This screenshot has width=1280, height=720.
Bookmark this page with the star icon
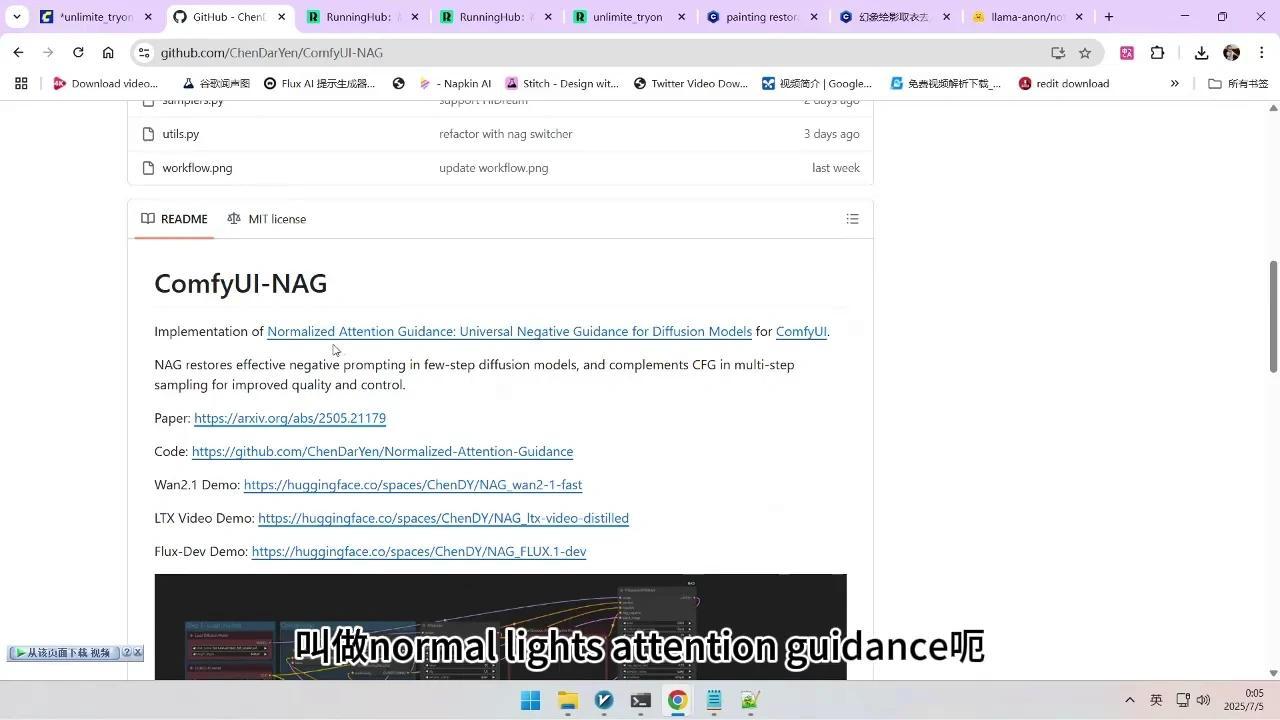tap(1085, 53)
